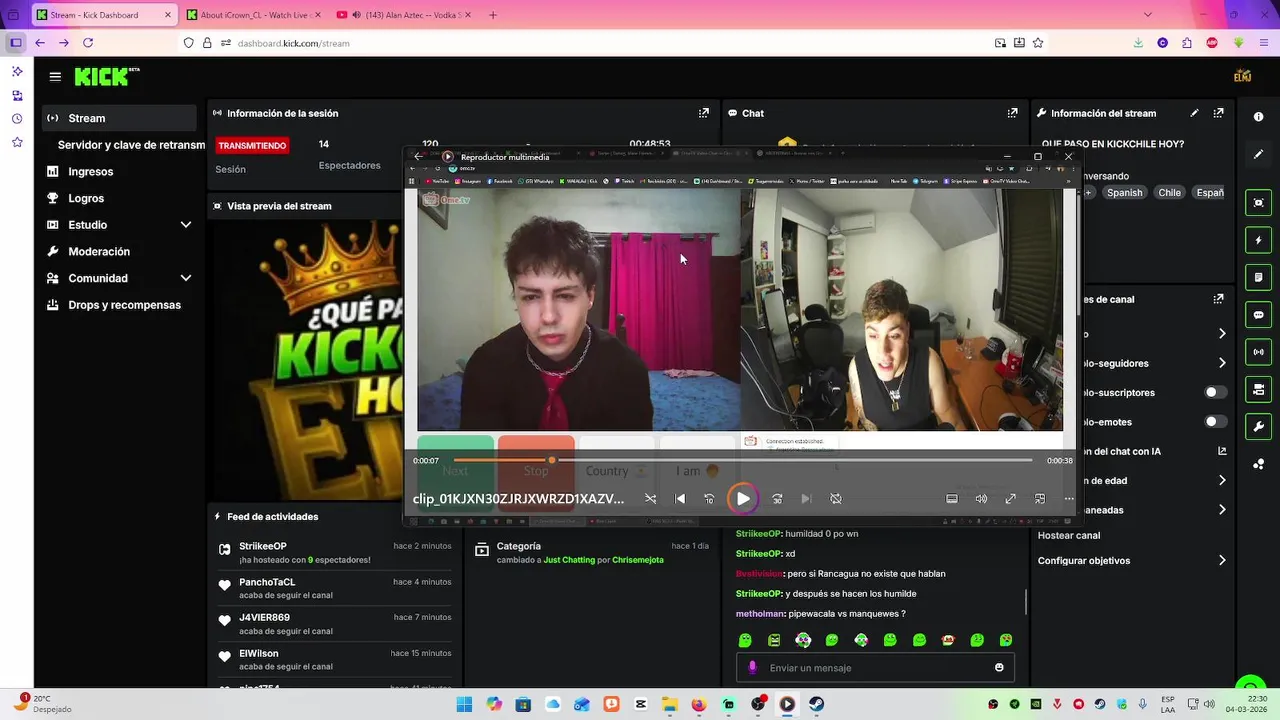Click the pencil icon in right rail
The width and height of the screenshot is (1280, 720).
pyautogui.click(x=1258, y=154)
